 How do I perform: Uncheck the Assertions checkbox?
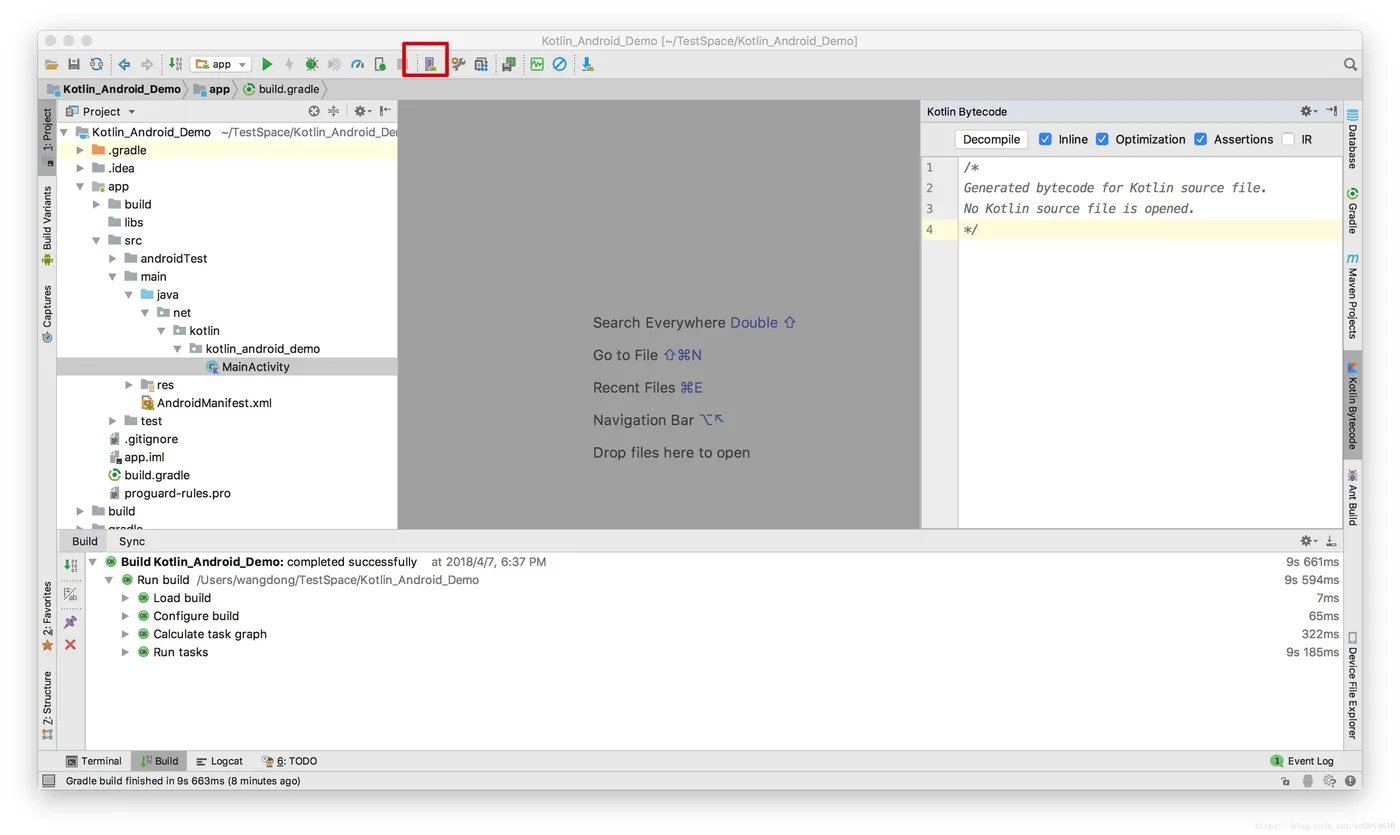(1200, 139)
